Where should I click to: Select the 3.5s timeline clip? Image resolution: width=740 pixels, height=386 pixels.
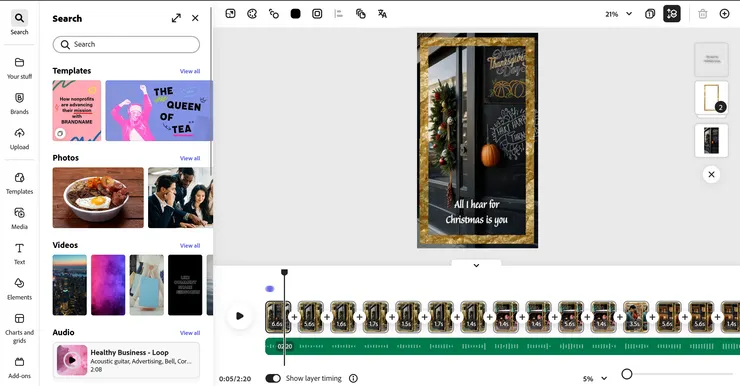[635, 316]
